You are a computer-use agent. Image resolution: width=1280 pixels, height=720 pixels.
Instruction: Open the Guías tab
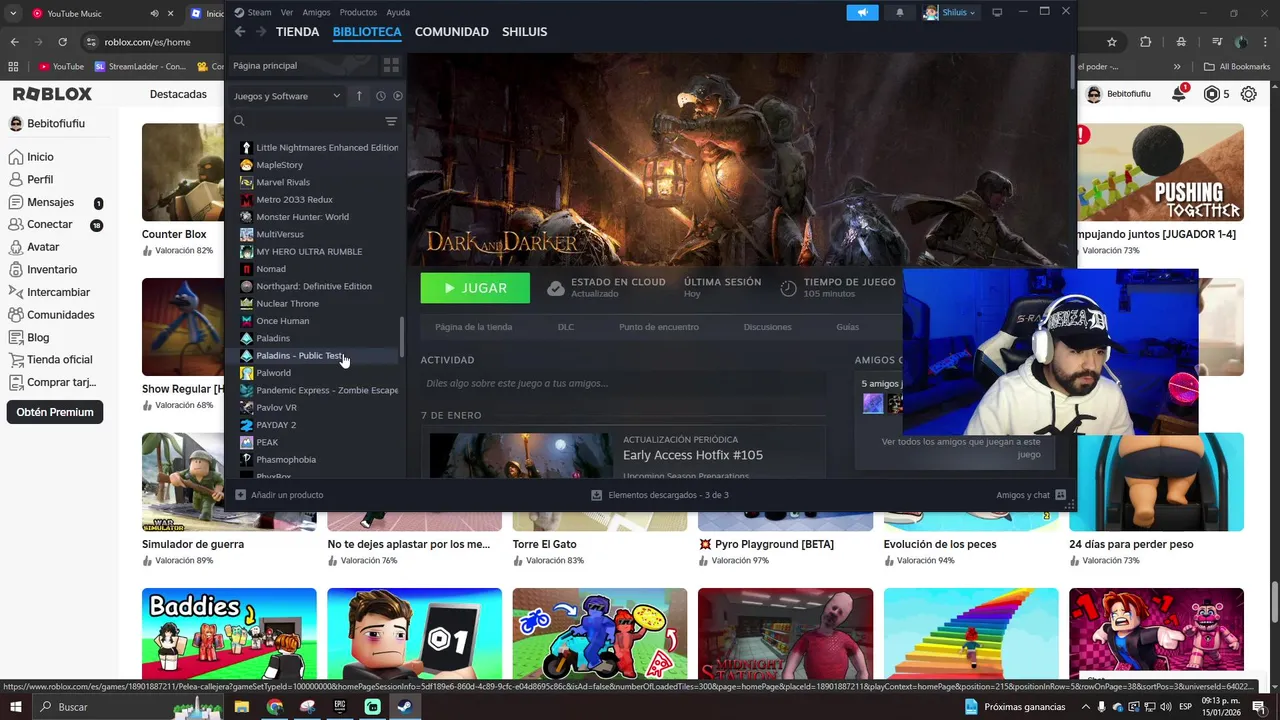pos(847,327)
